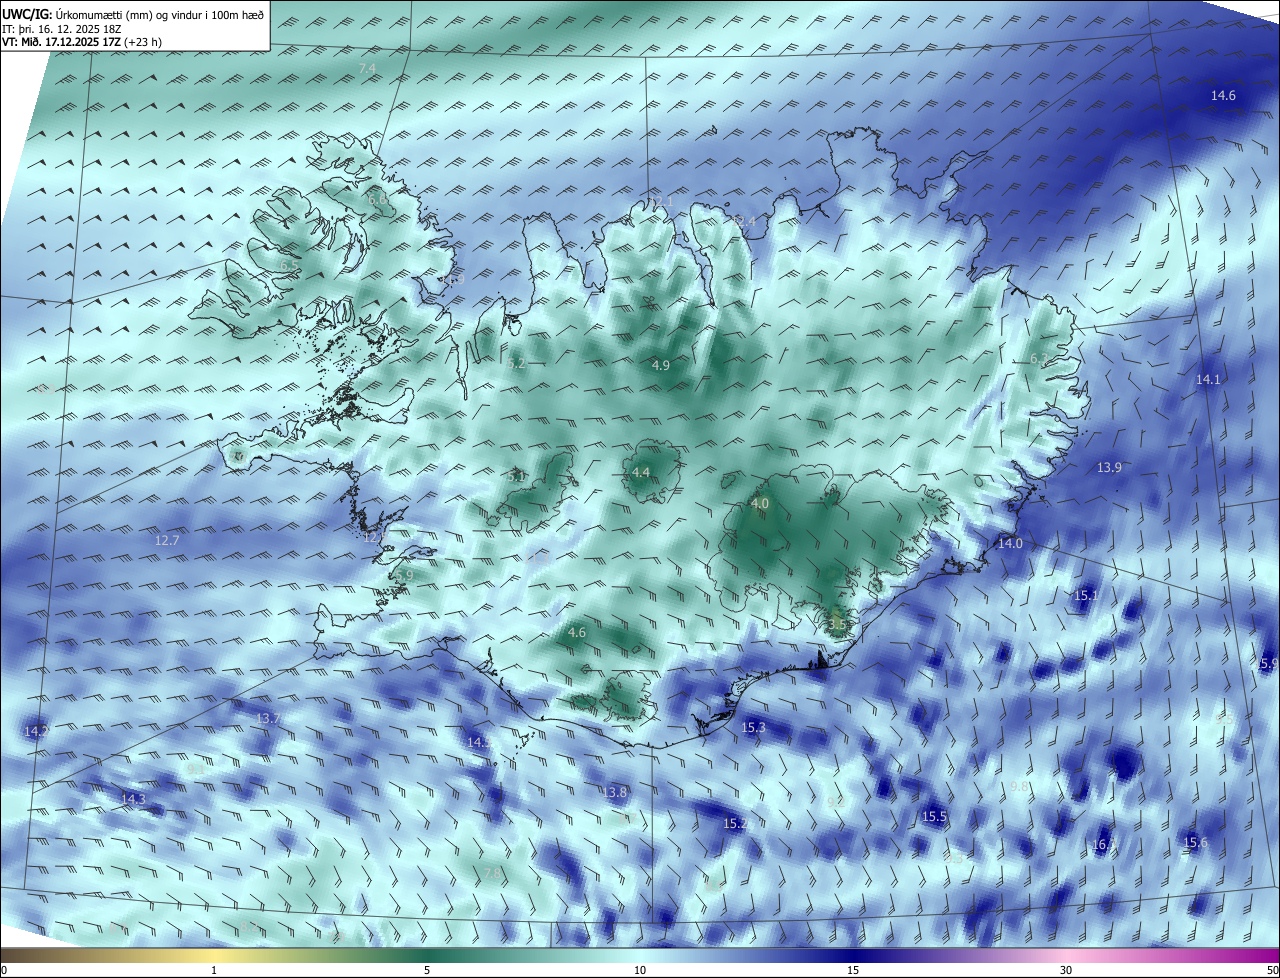
Task: Click the 15.3 value off the south coast
Action: tap(753, 727)
